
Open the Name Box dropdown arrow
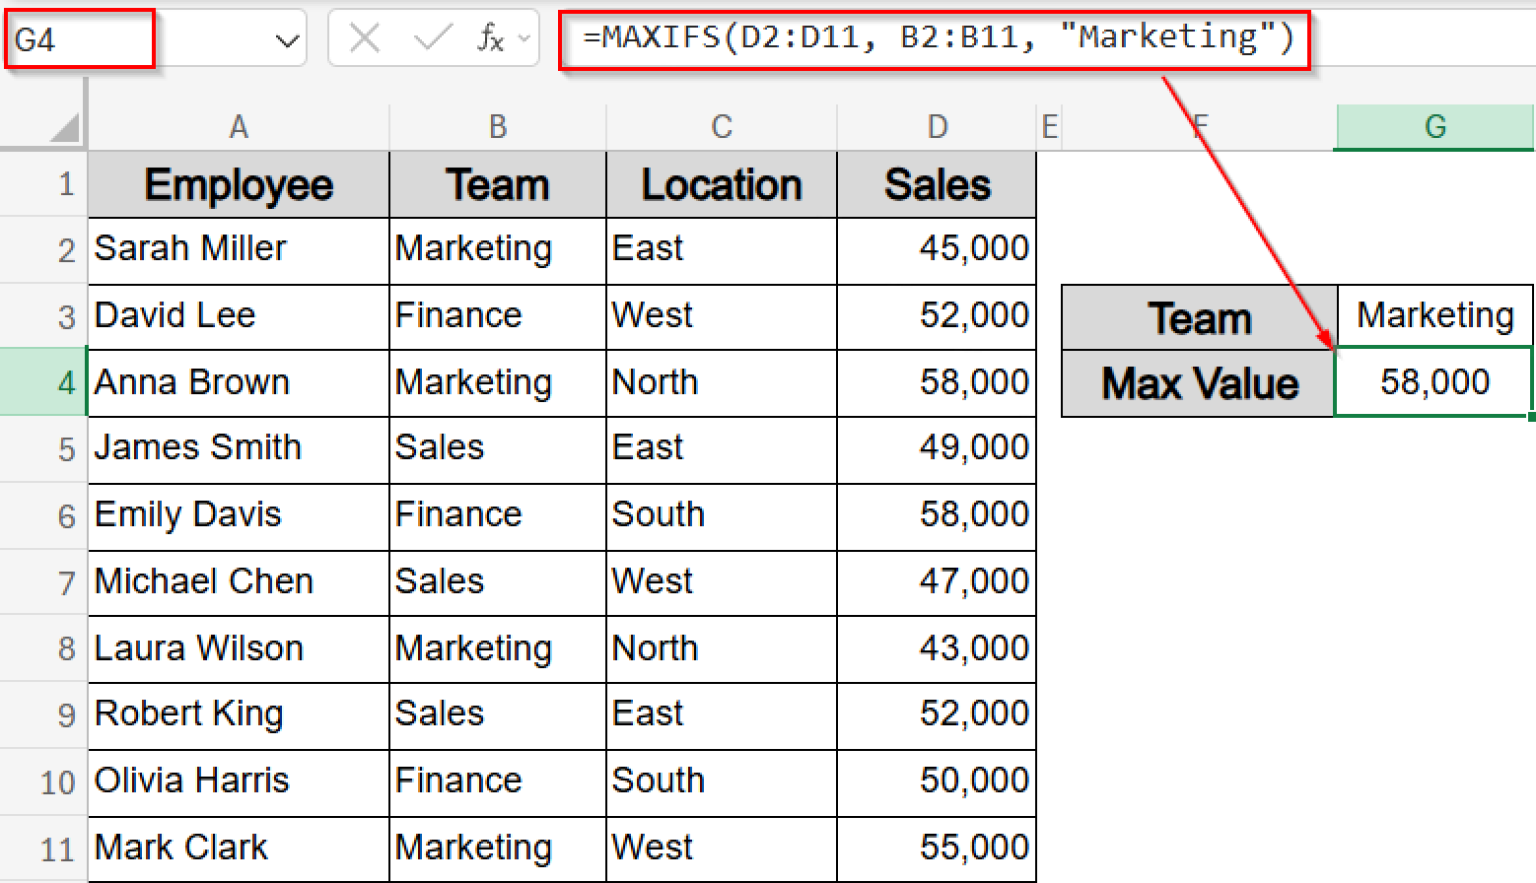[285, 37]
